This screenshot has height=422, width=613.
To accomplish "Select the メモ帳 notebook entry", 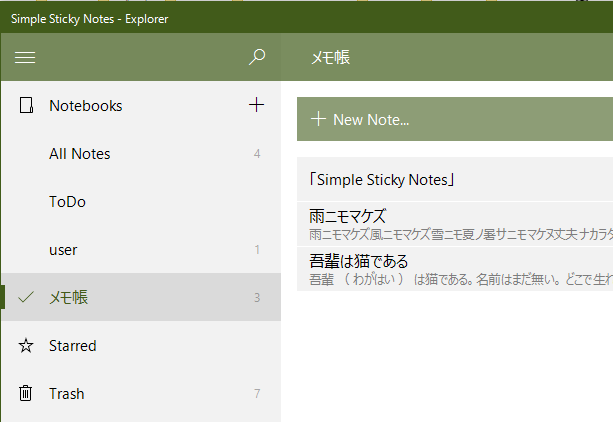I will [141, 297].
